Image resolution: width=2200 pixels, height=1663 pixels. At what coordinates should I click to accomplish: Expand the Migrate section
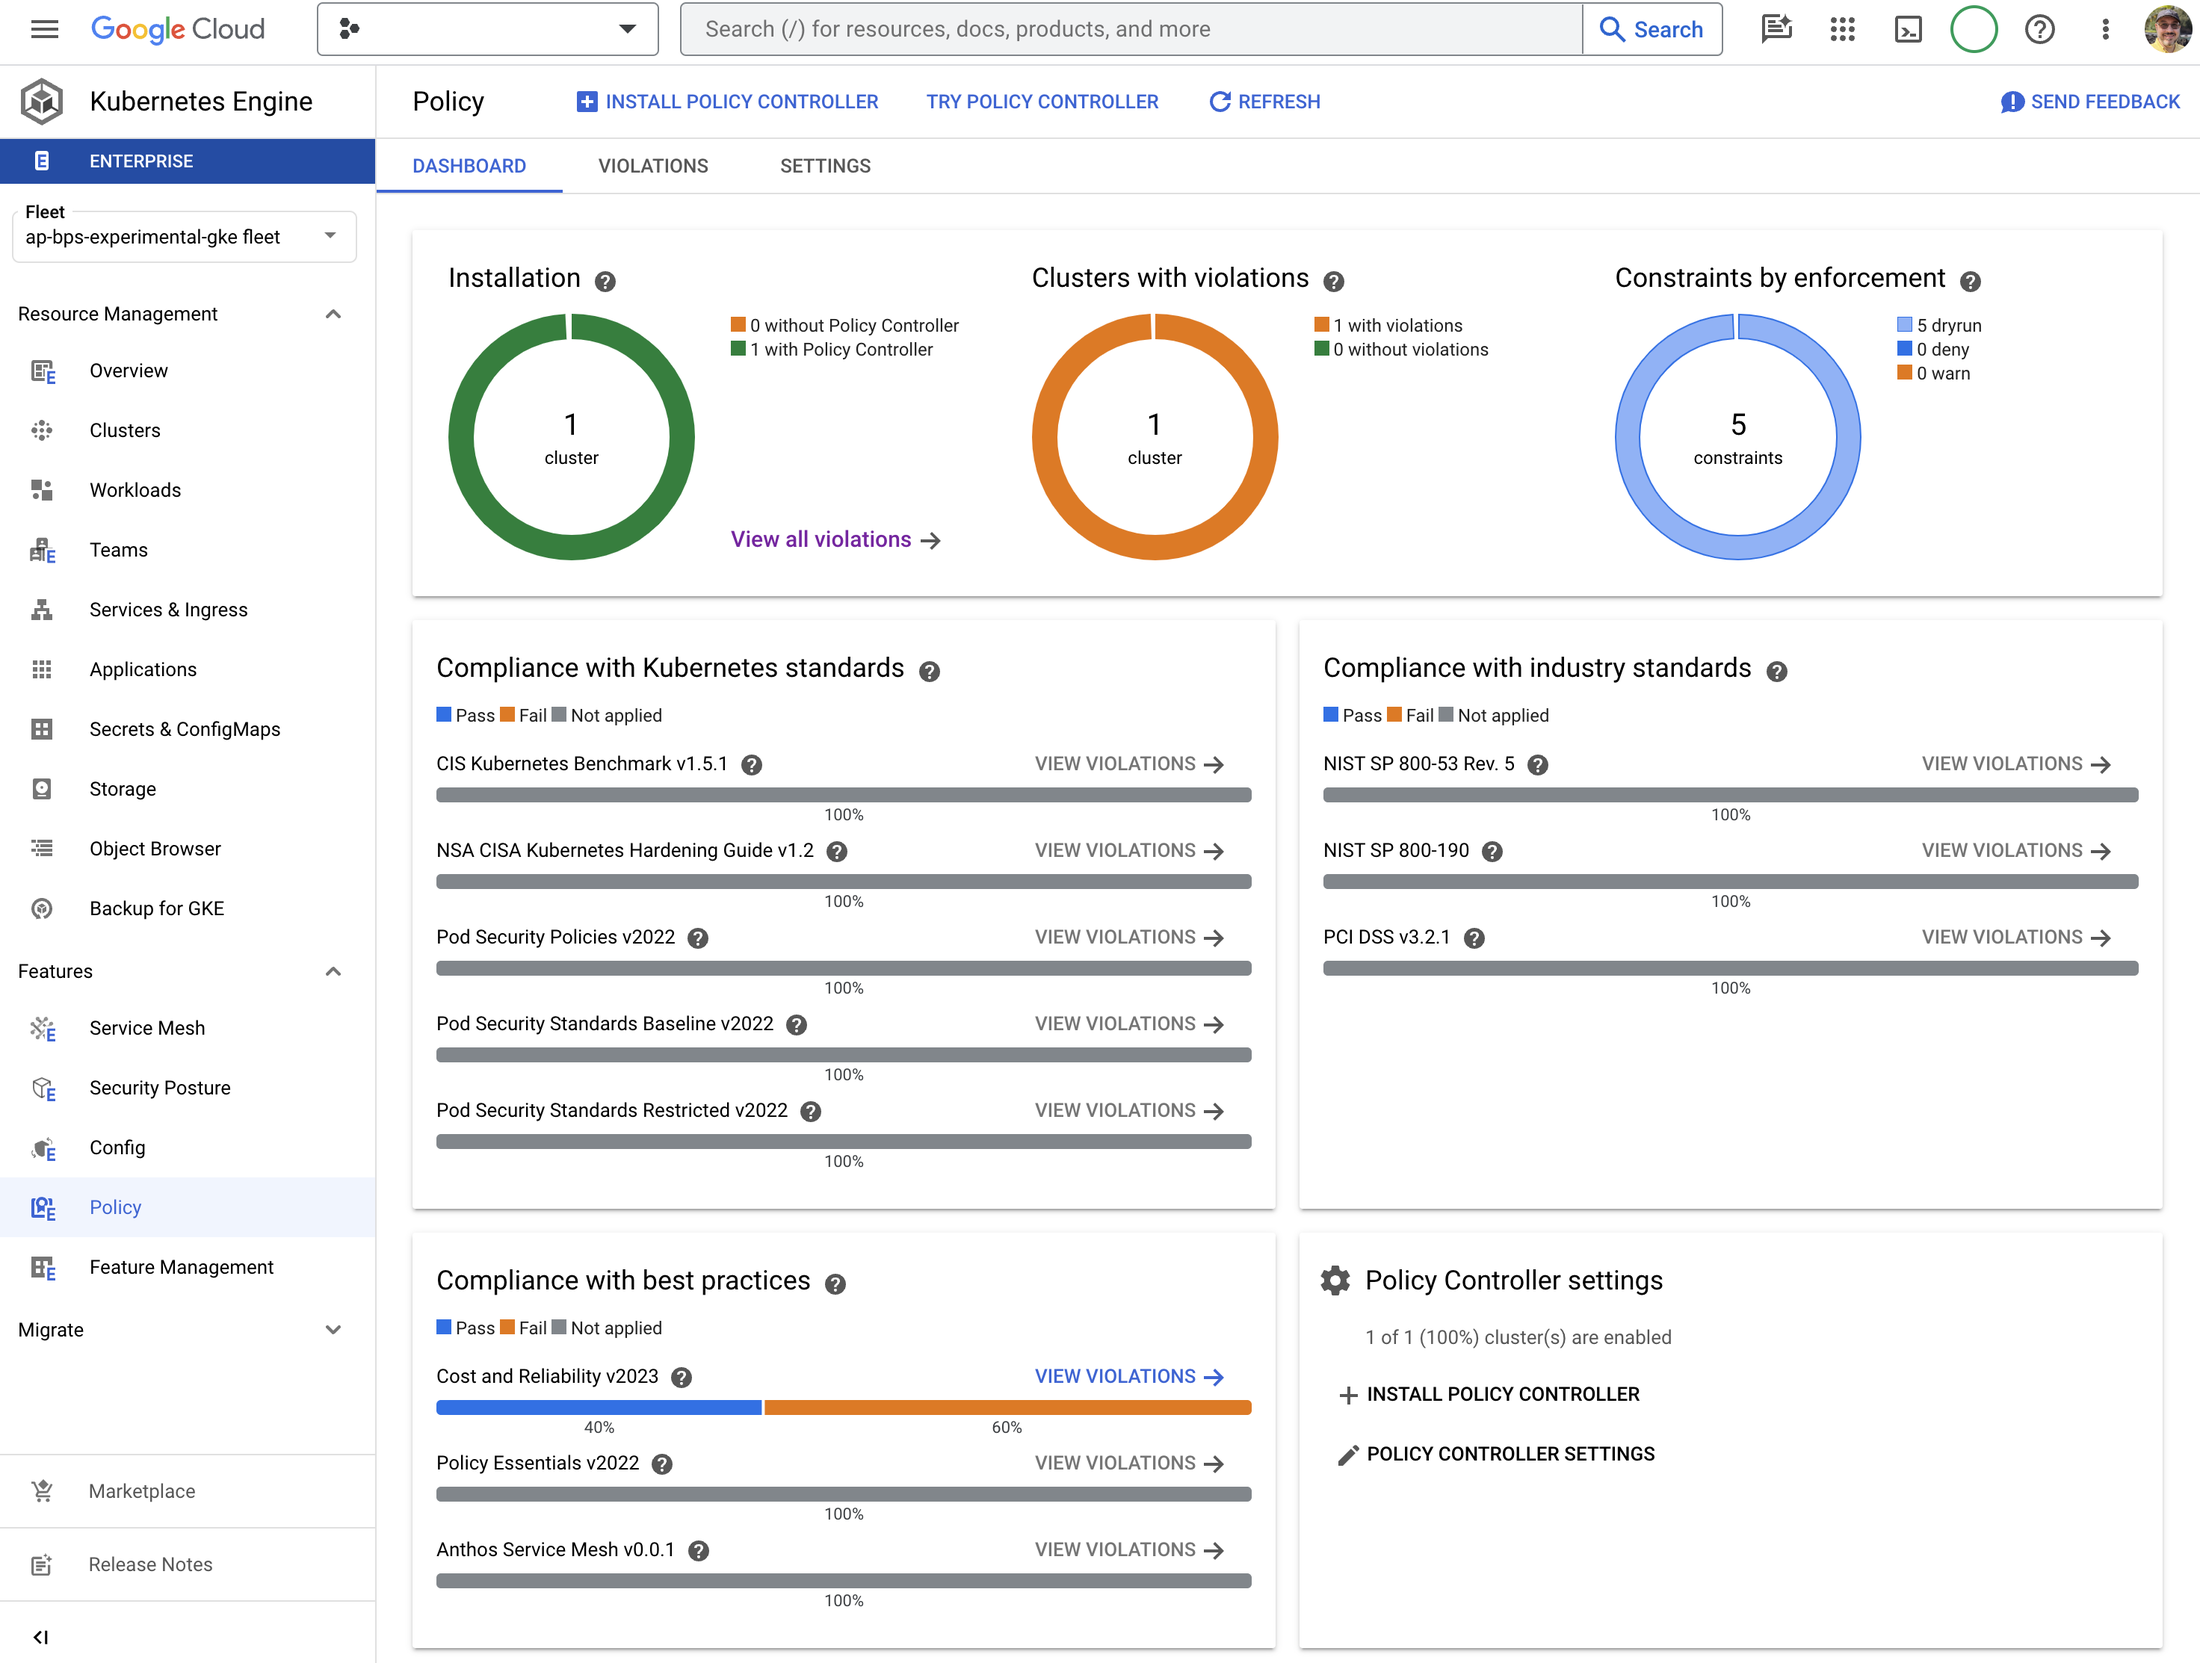click(x=333, y=1331)
